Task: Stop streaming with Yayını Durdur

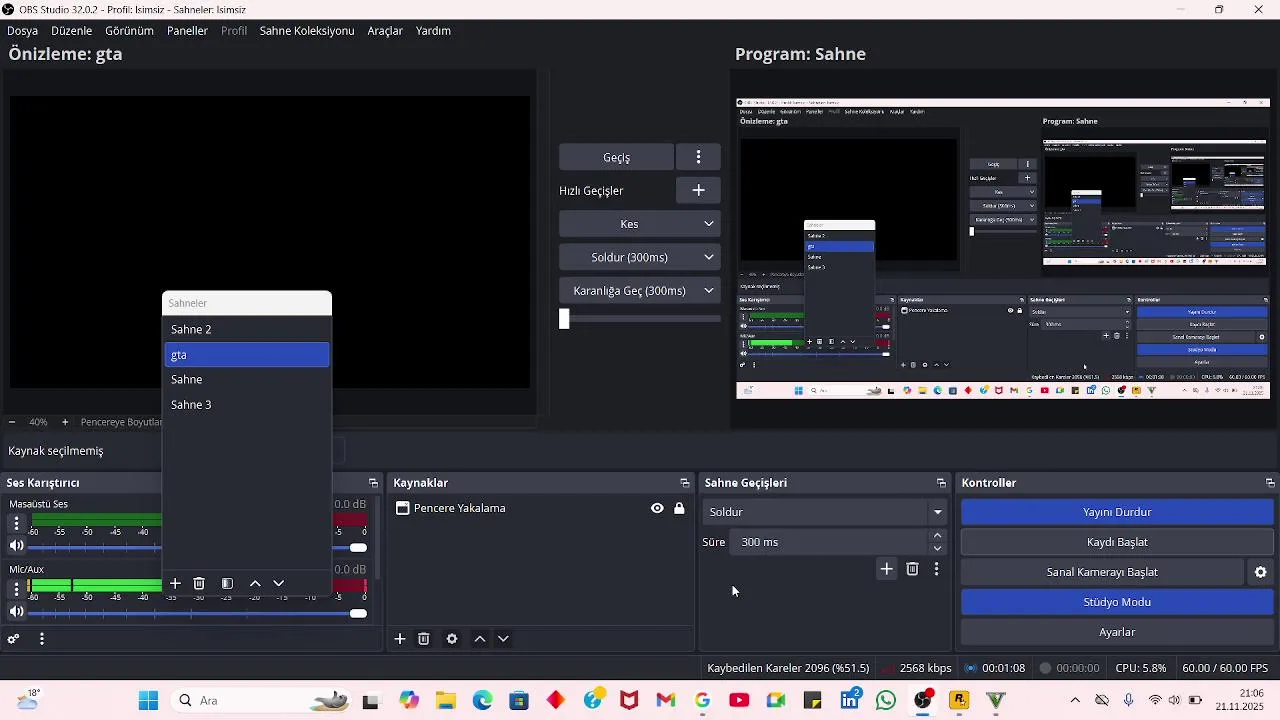Action: [1117, 512]
